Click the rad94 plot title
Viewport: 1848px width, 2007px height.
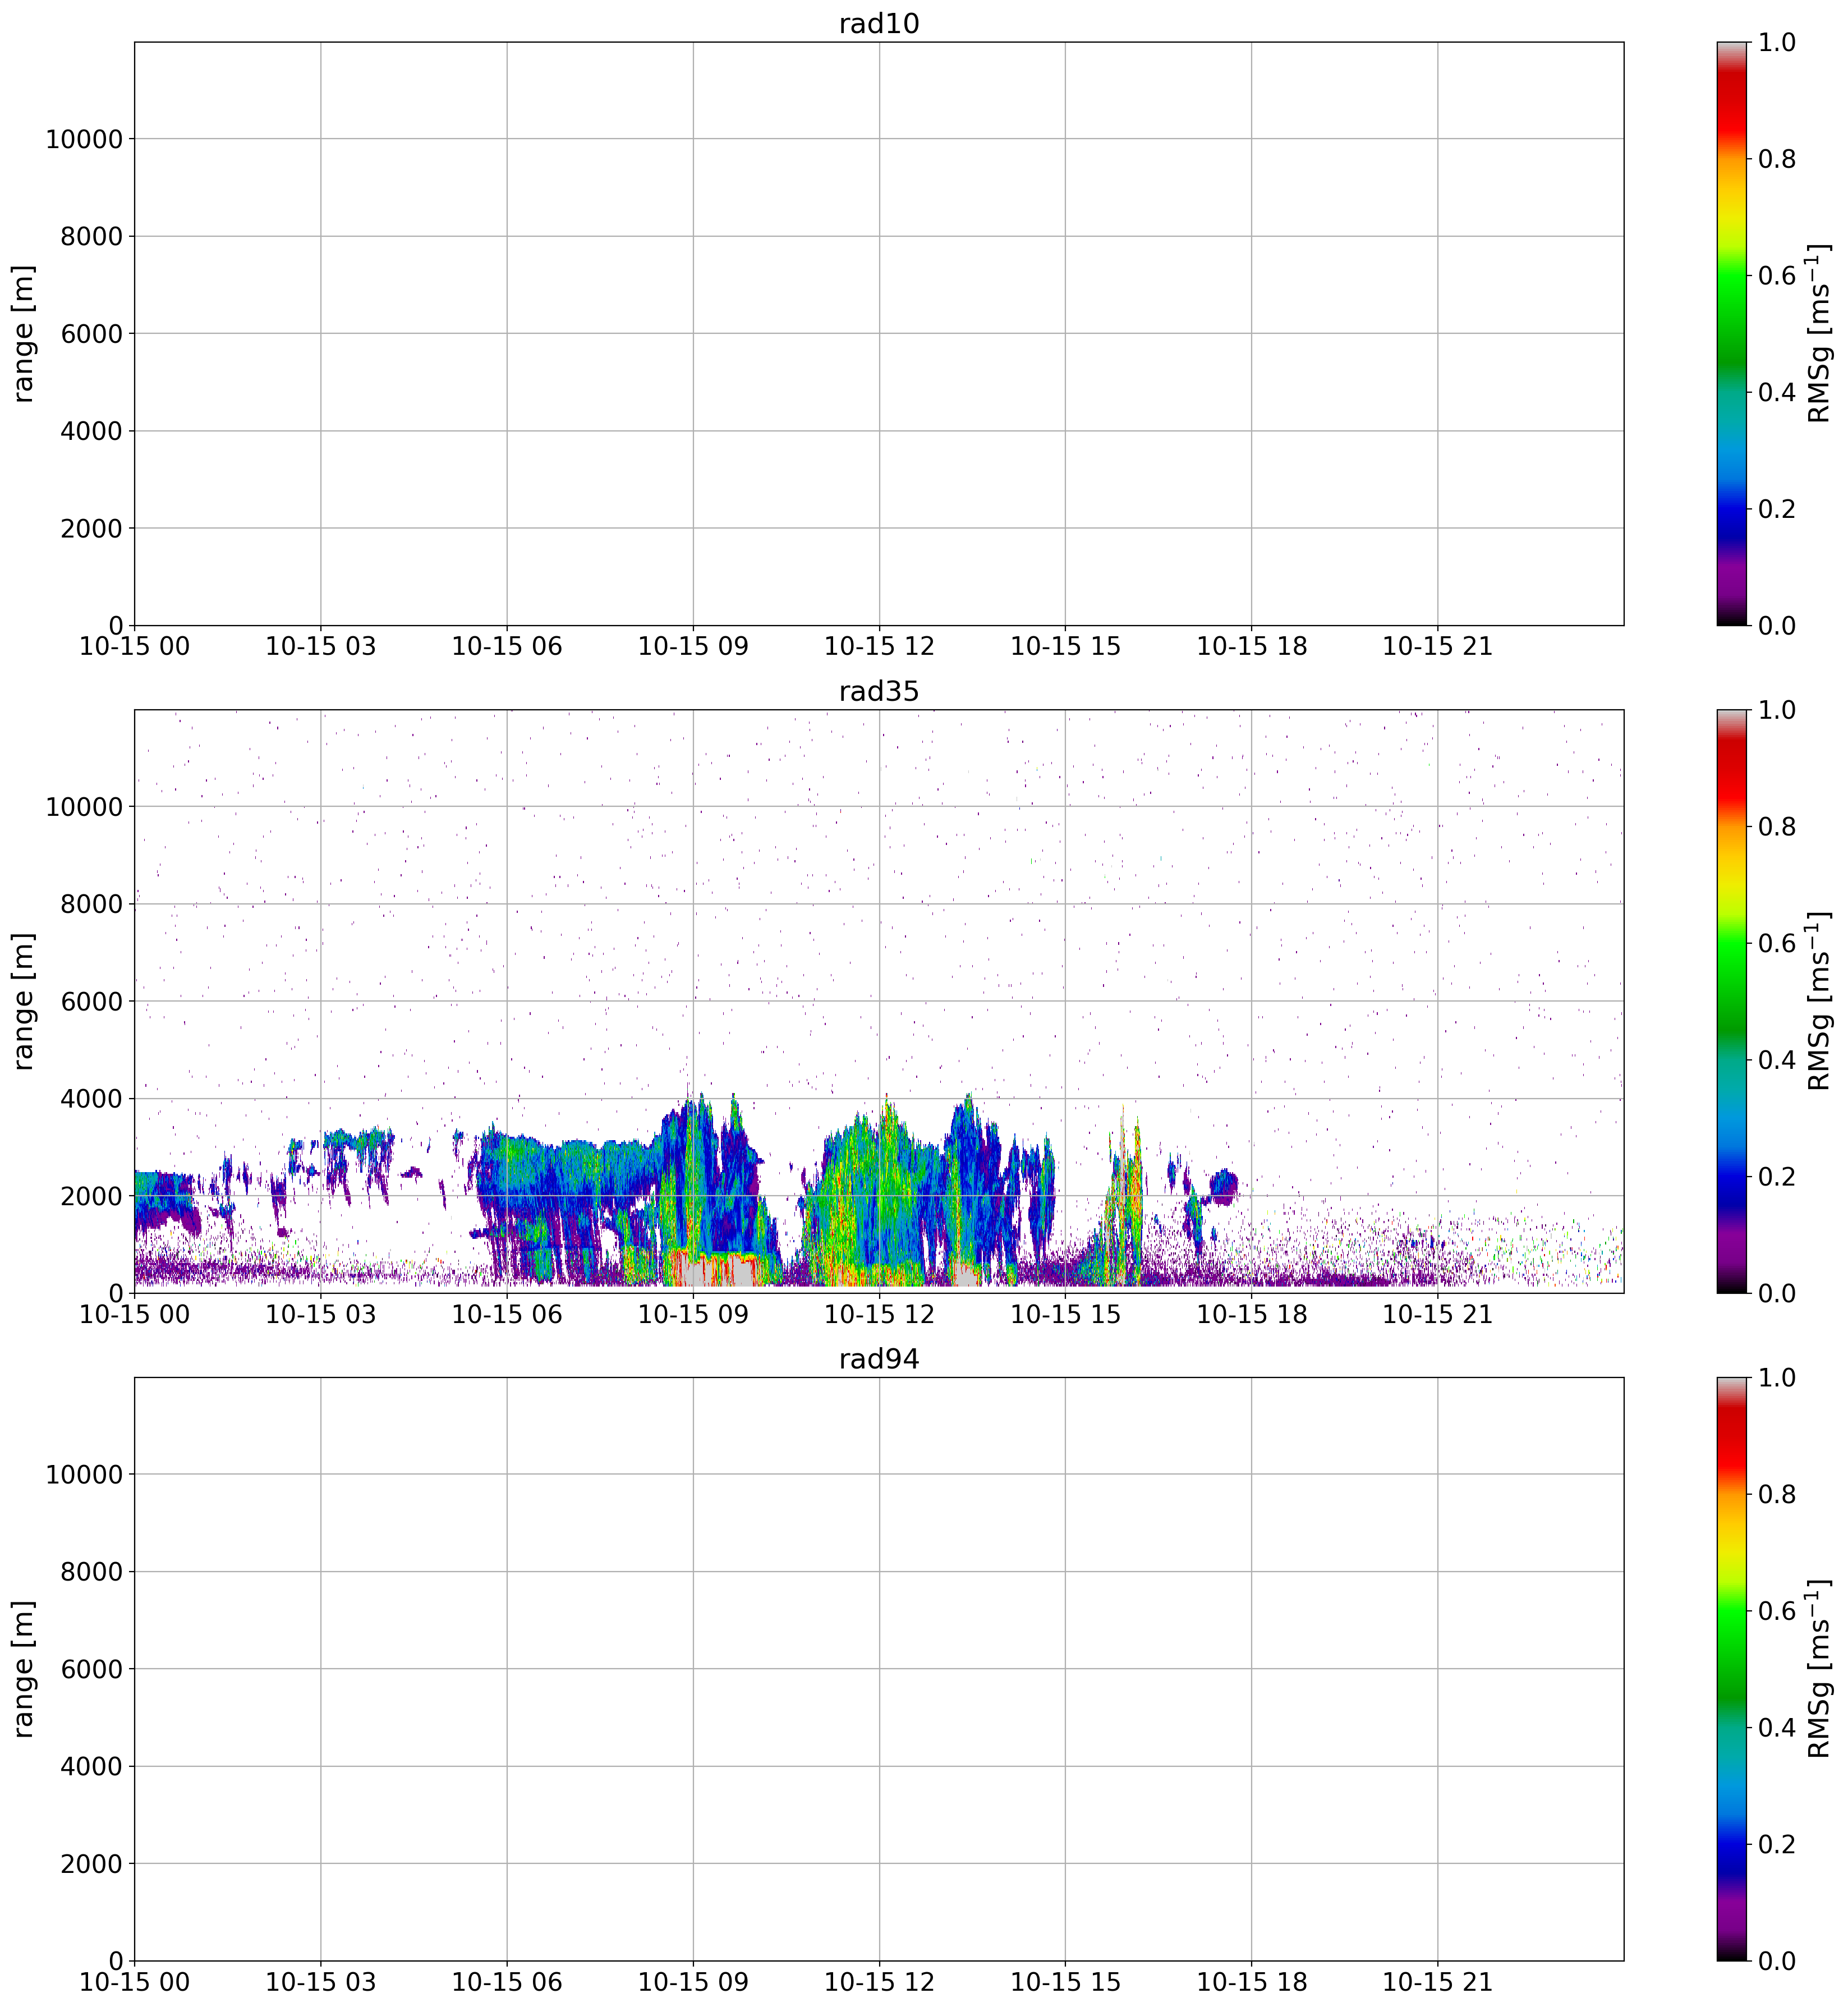click(878, 1359)
